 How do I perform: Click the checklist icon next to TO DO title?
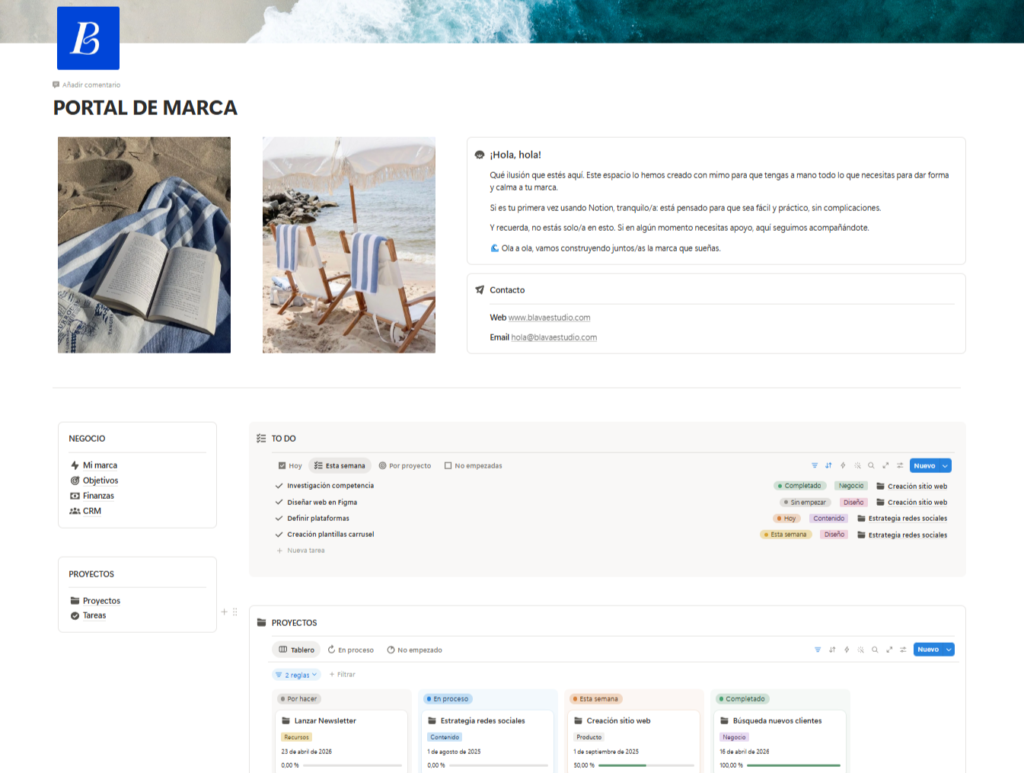point(261,438)
